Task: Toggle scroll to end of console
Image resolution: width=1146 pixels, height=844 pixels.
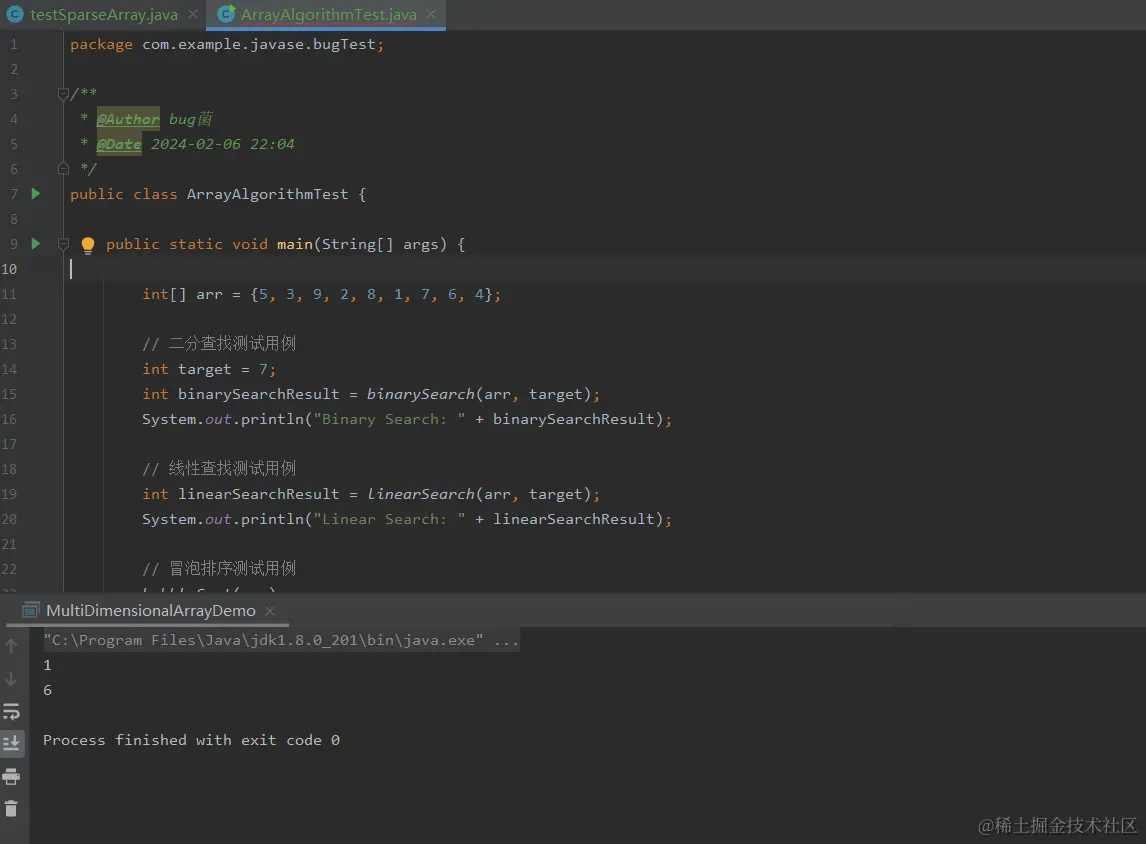Action: [12, 743]
